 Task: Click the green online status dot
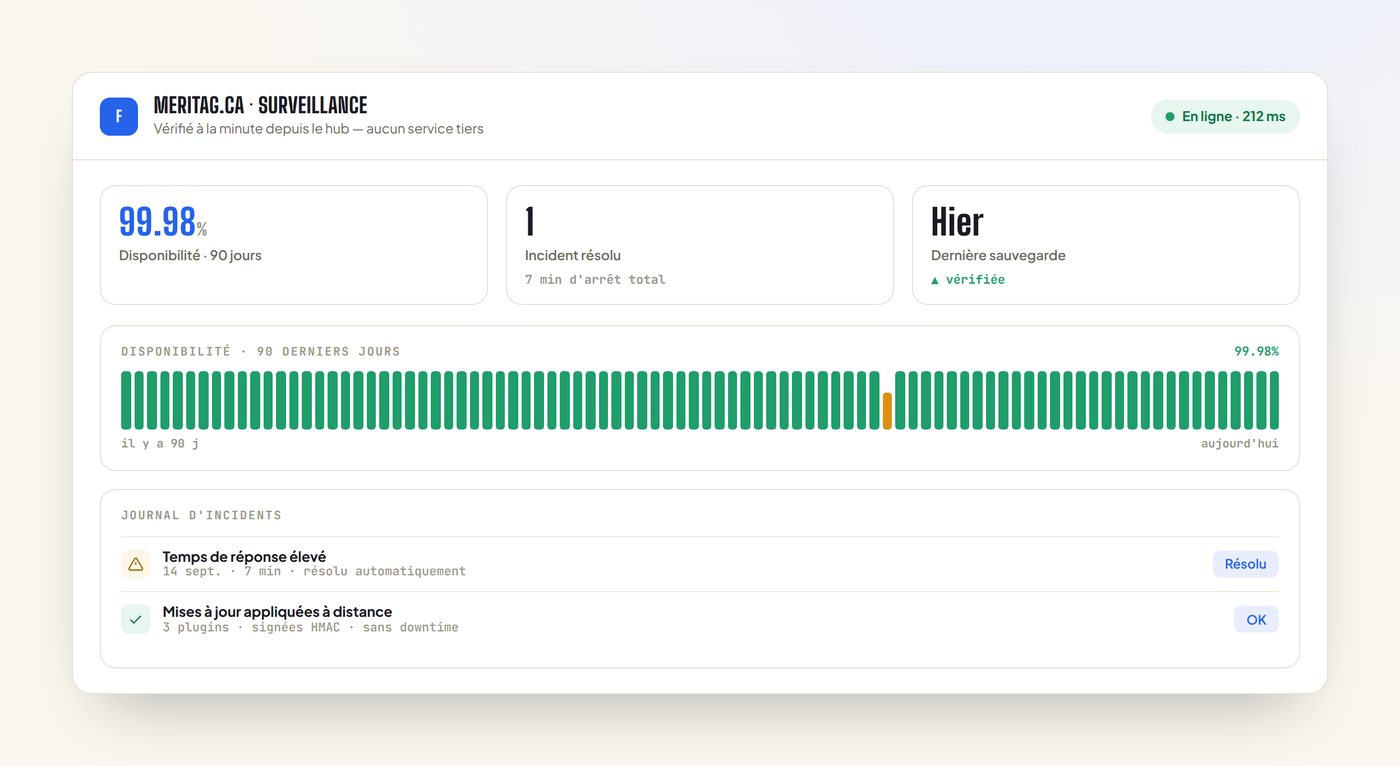1170,117
